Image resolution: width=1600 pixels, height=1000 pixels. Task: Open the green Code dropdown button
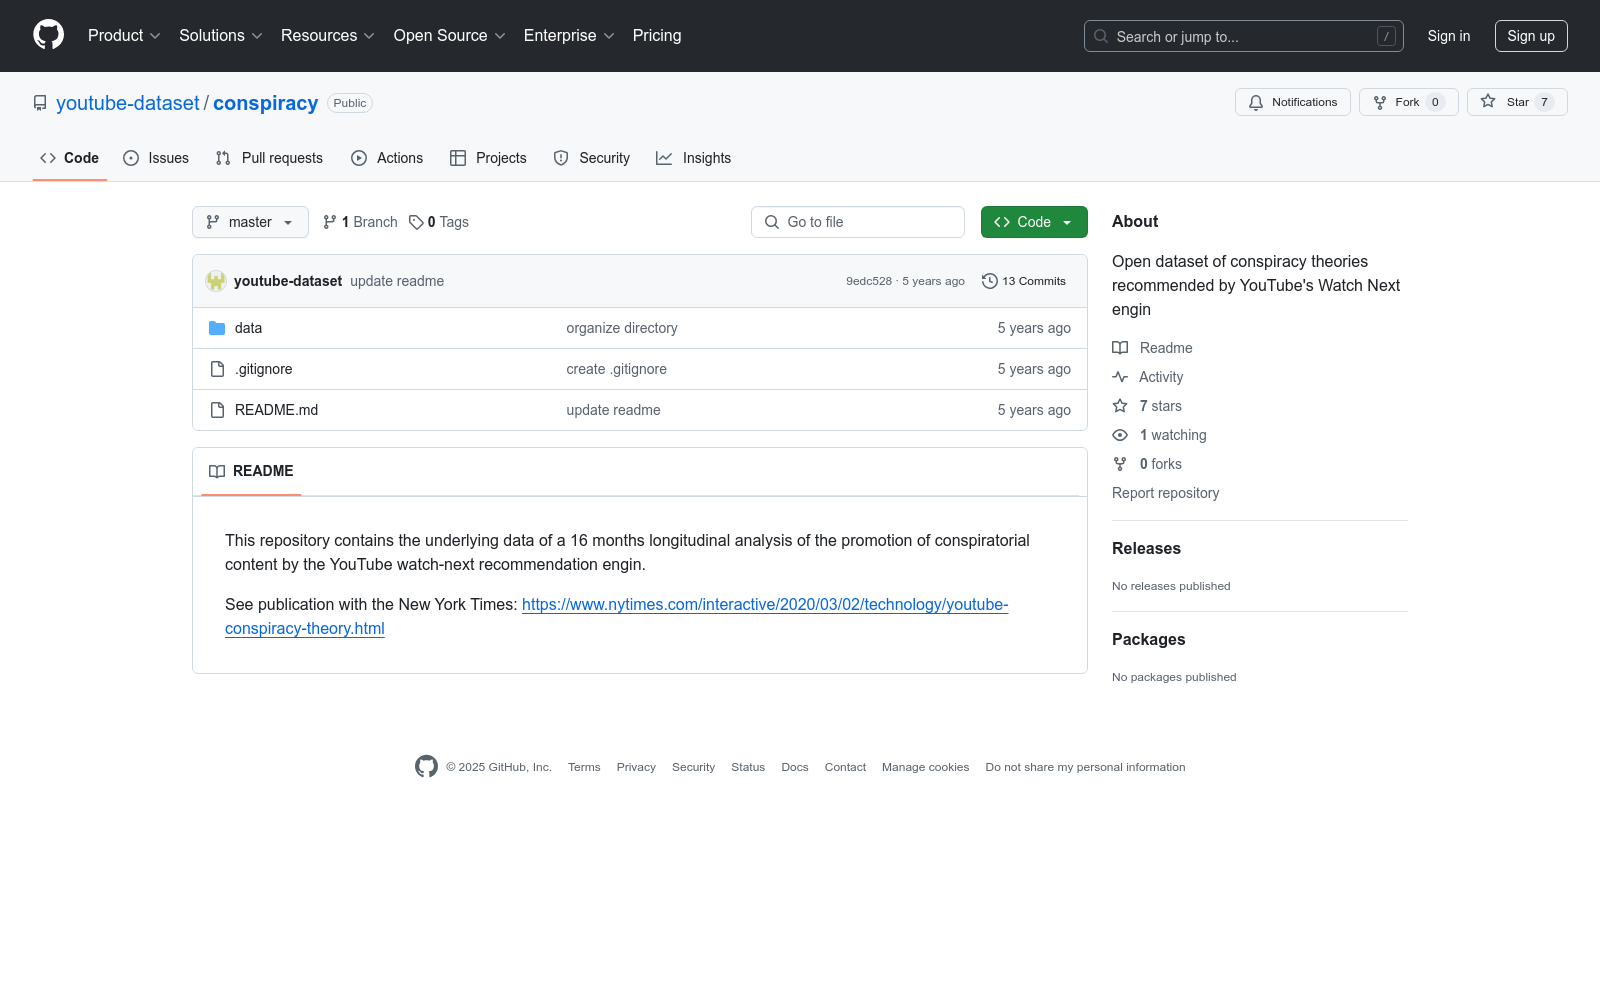point(1034,222)
